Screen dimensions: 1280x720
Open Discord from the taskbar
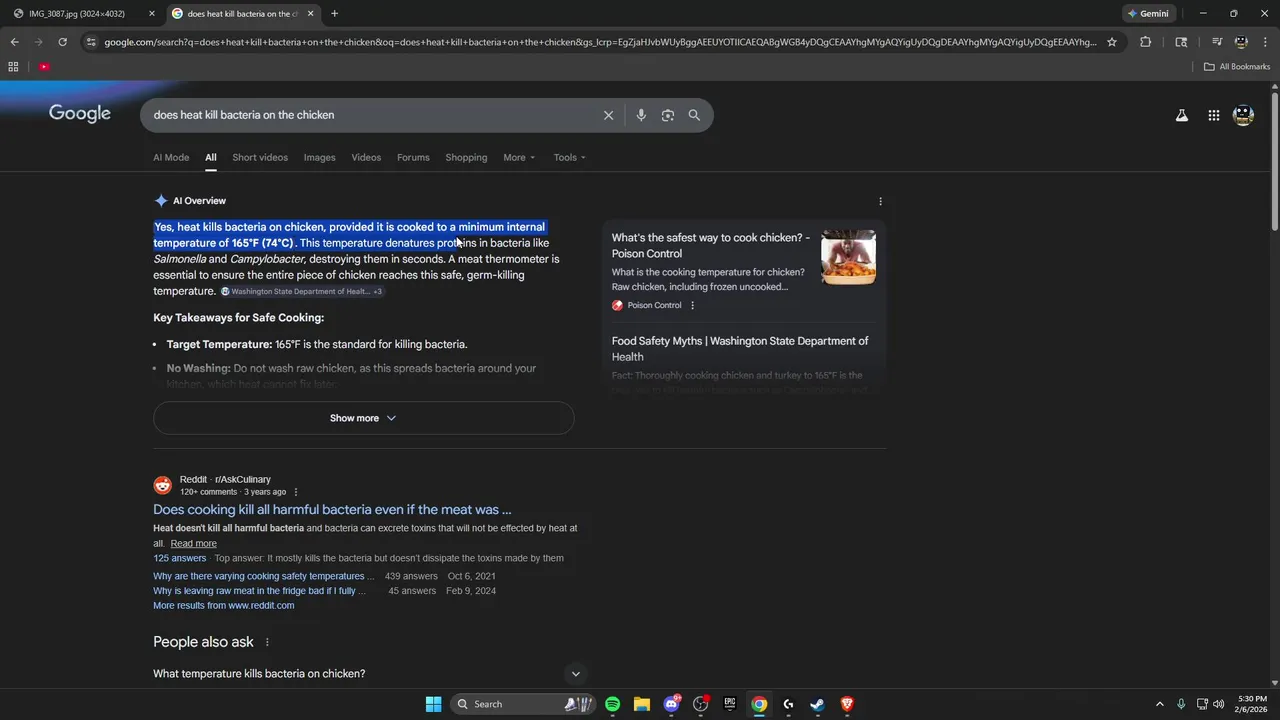click(x=671, y=704)
